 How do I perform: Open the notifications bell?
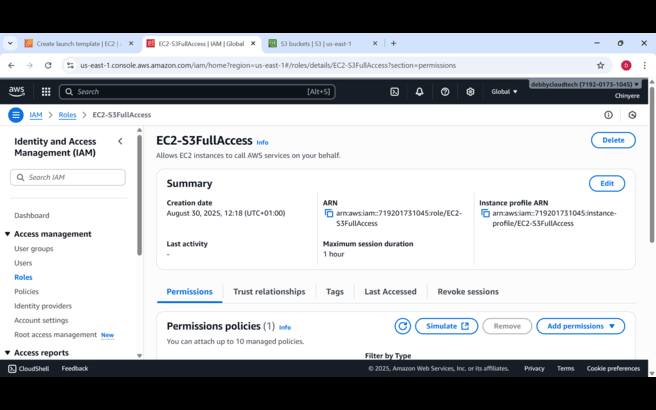(419, 92)
